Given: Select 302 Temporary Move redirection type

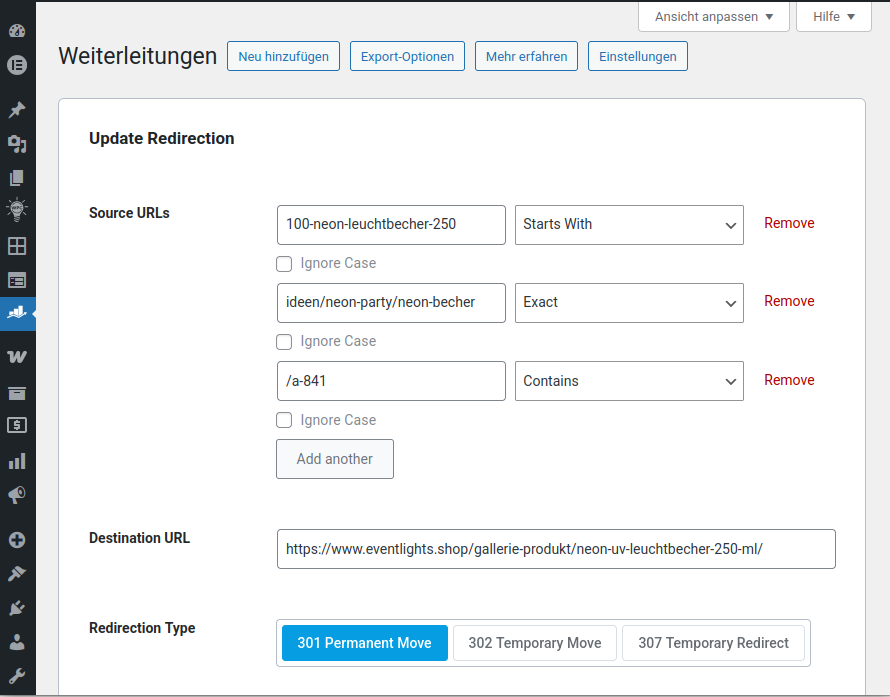Looking at the screenshot, I should (x=535, y=643).
